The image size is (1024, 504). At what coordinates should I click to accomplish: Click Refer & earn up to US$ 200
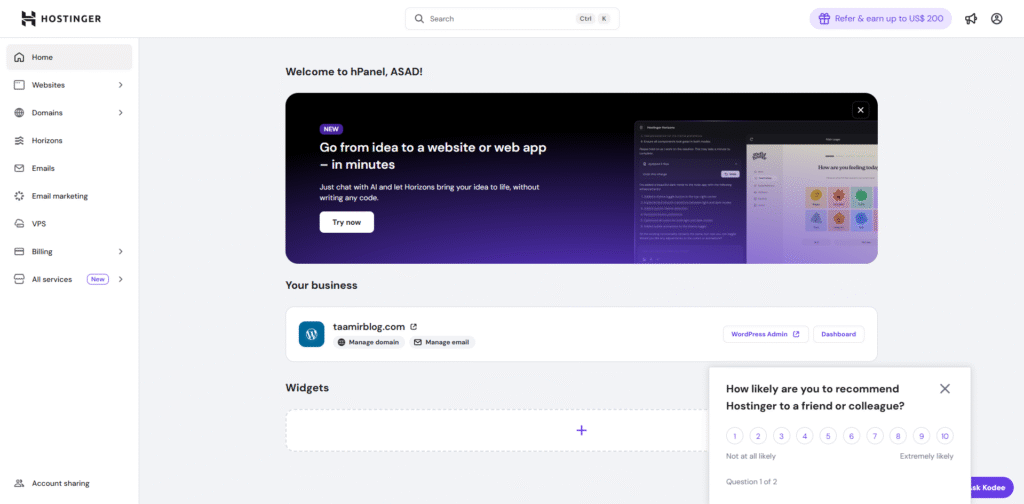point(880,19)
